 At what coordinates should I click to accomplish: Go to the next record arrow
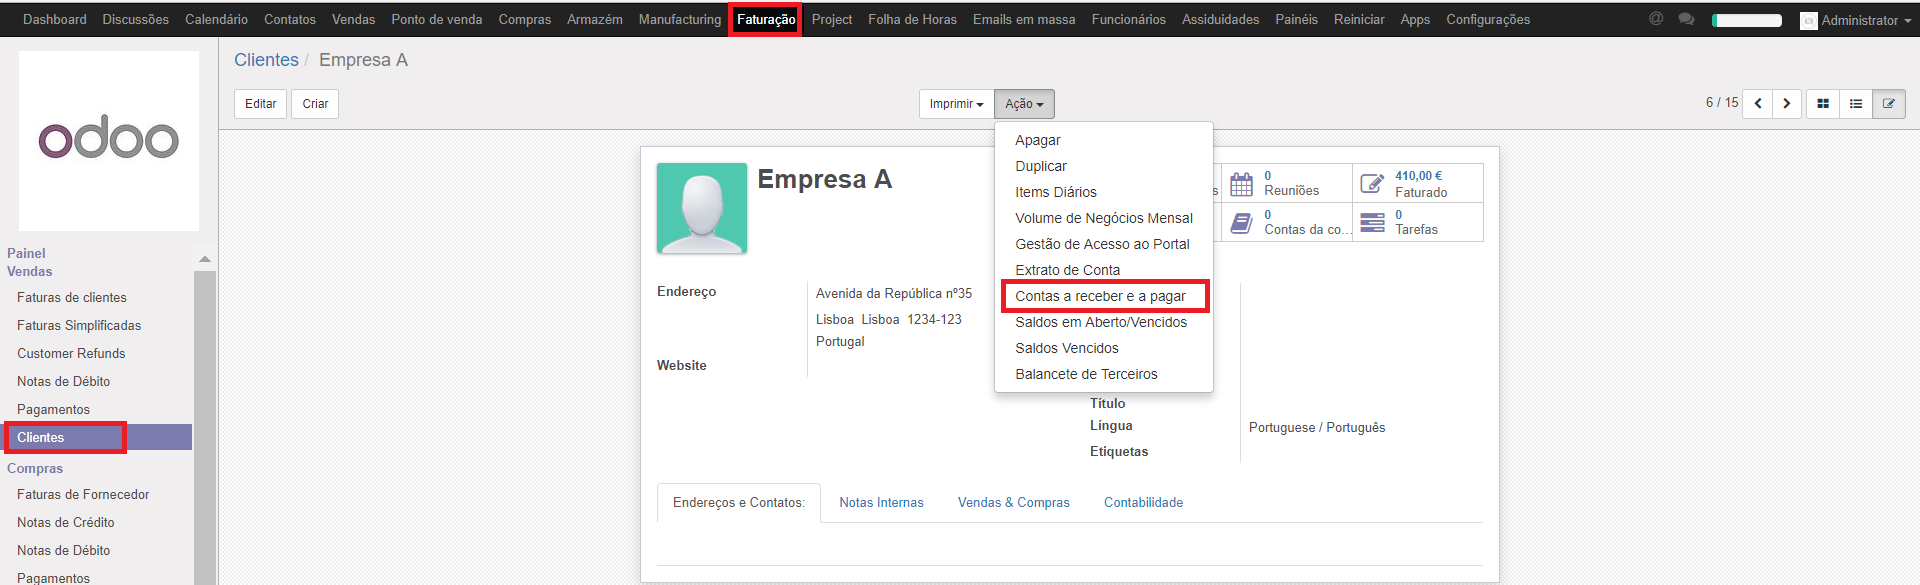coord(1787,104)
